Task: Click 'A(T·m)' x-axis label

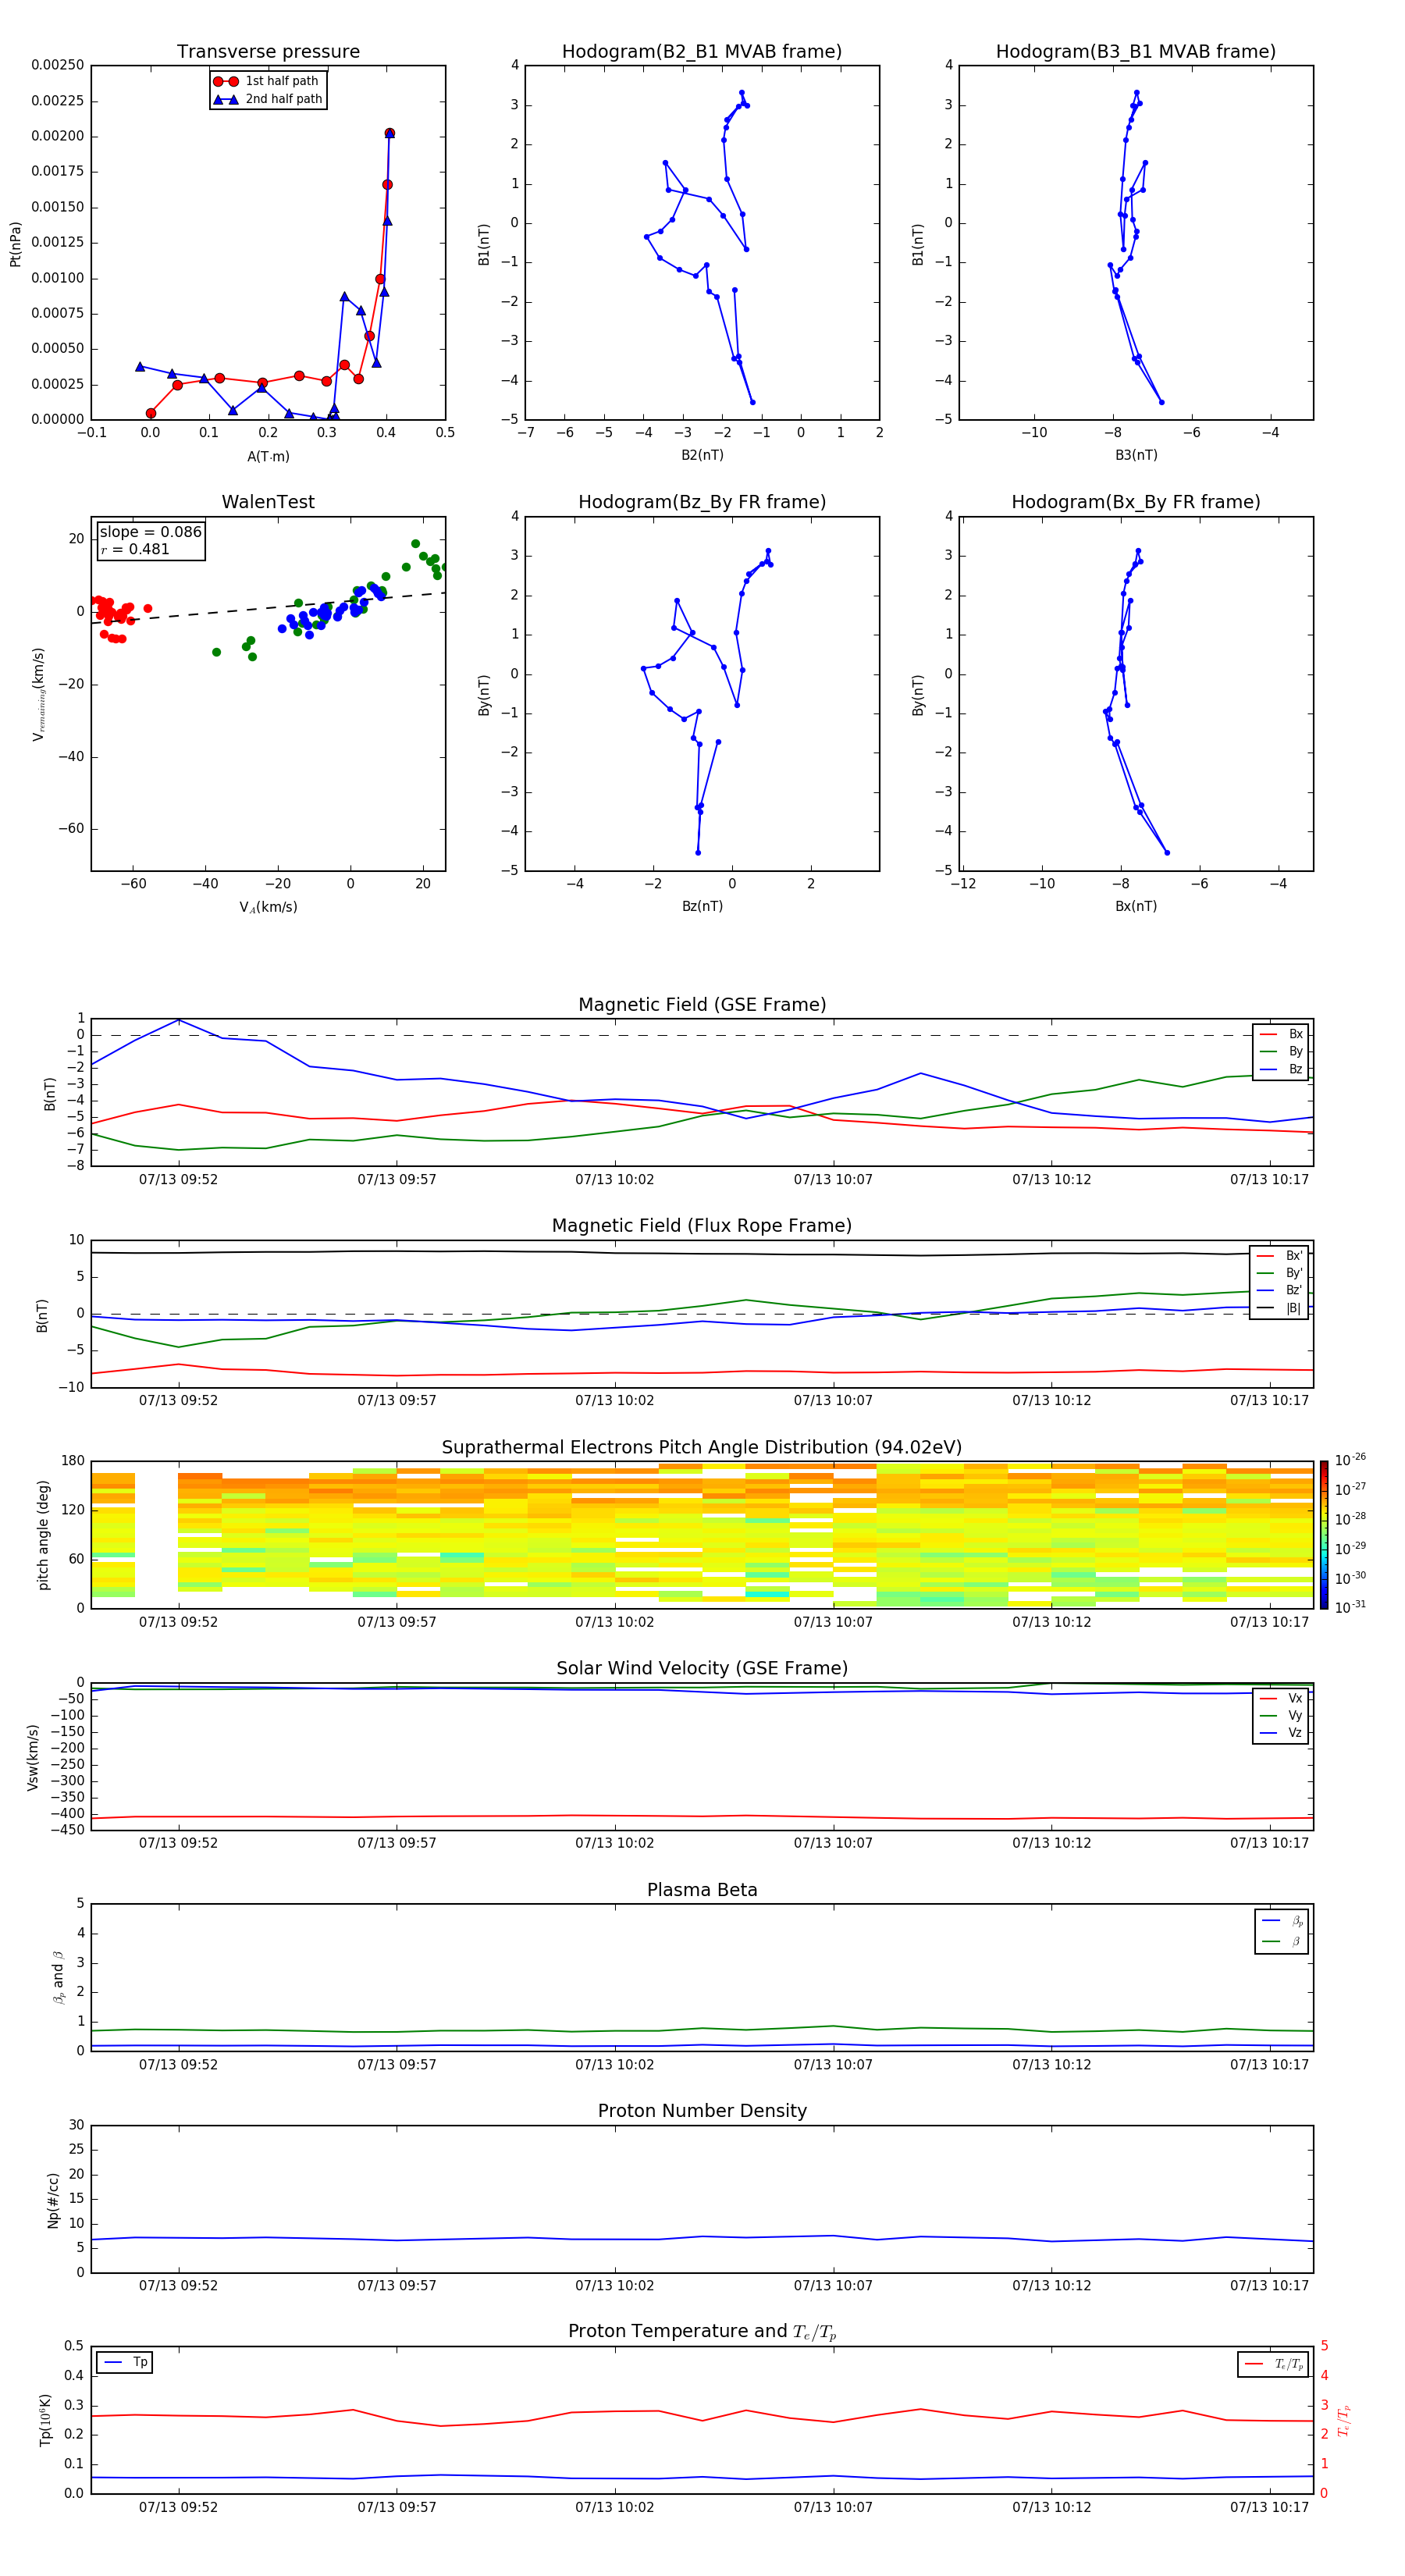Action: point(268,456)
